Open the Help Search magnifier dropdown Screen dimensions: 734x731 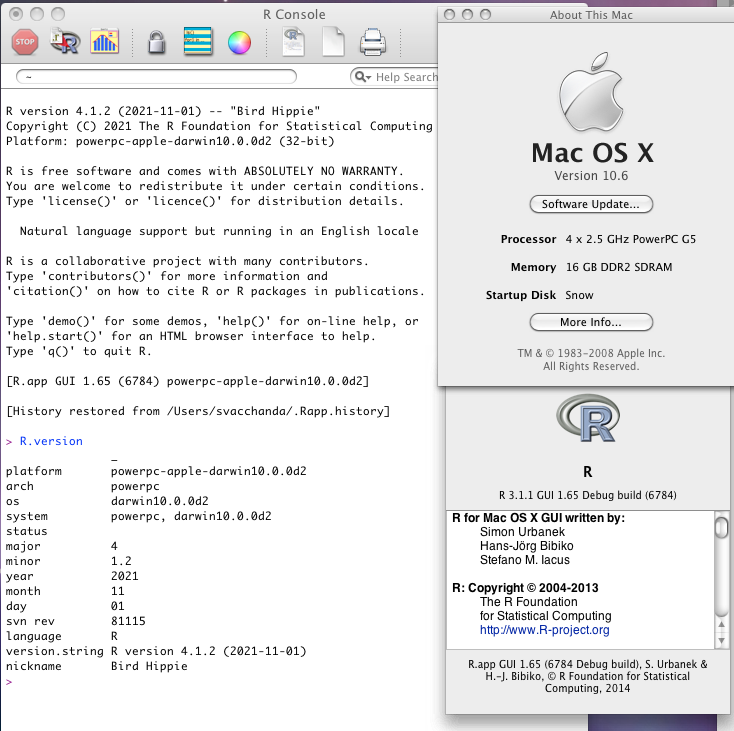pyautogui.click(x=363, y=77)
